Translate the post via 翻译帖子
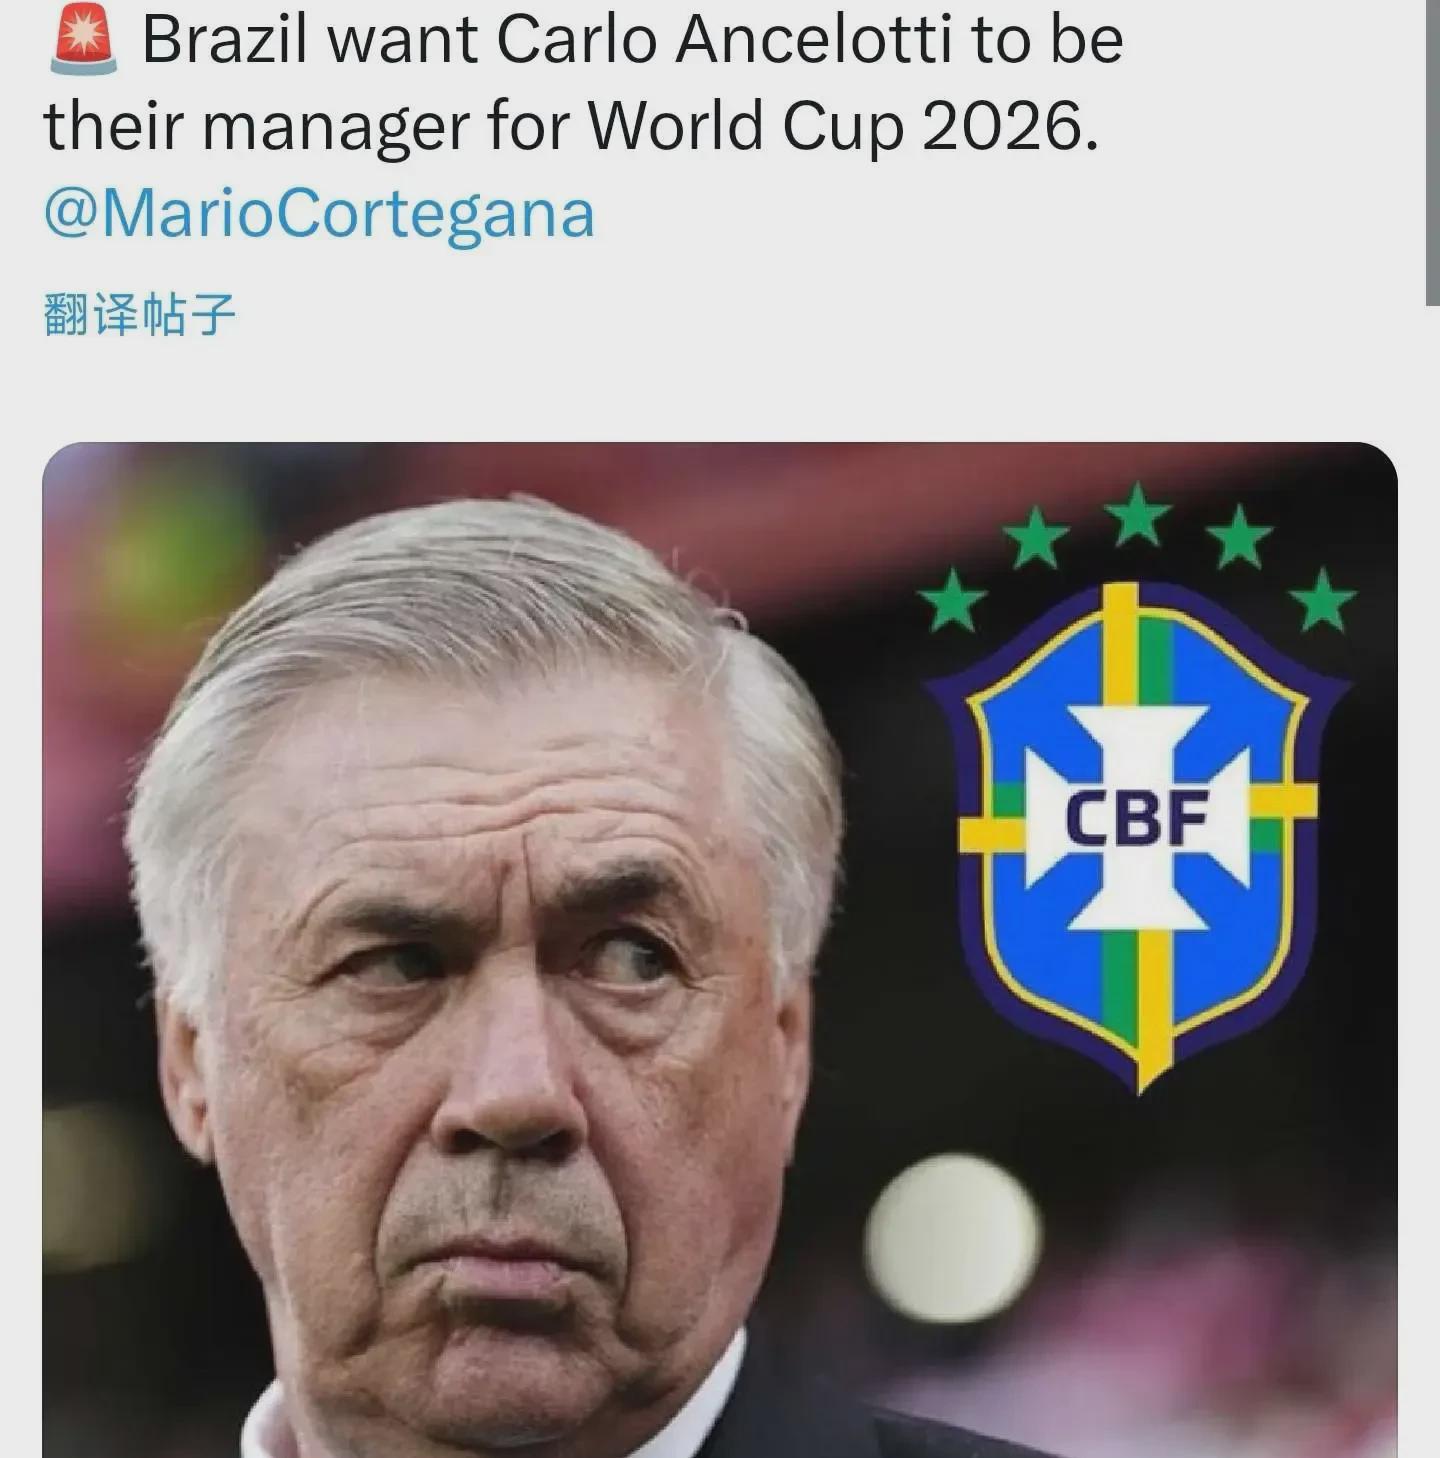 tap(139, 314)
